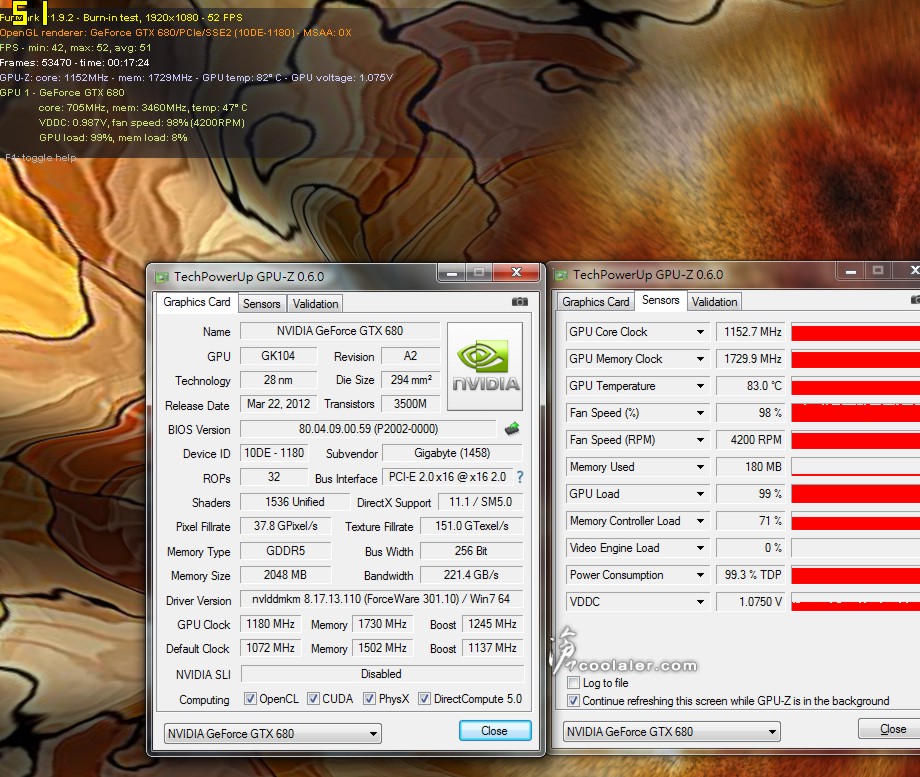This screenshot has width=920, height=777.
Task: Toggle the OpenCL checkbox
Action: (x=250, y=699)
